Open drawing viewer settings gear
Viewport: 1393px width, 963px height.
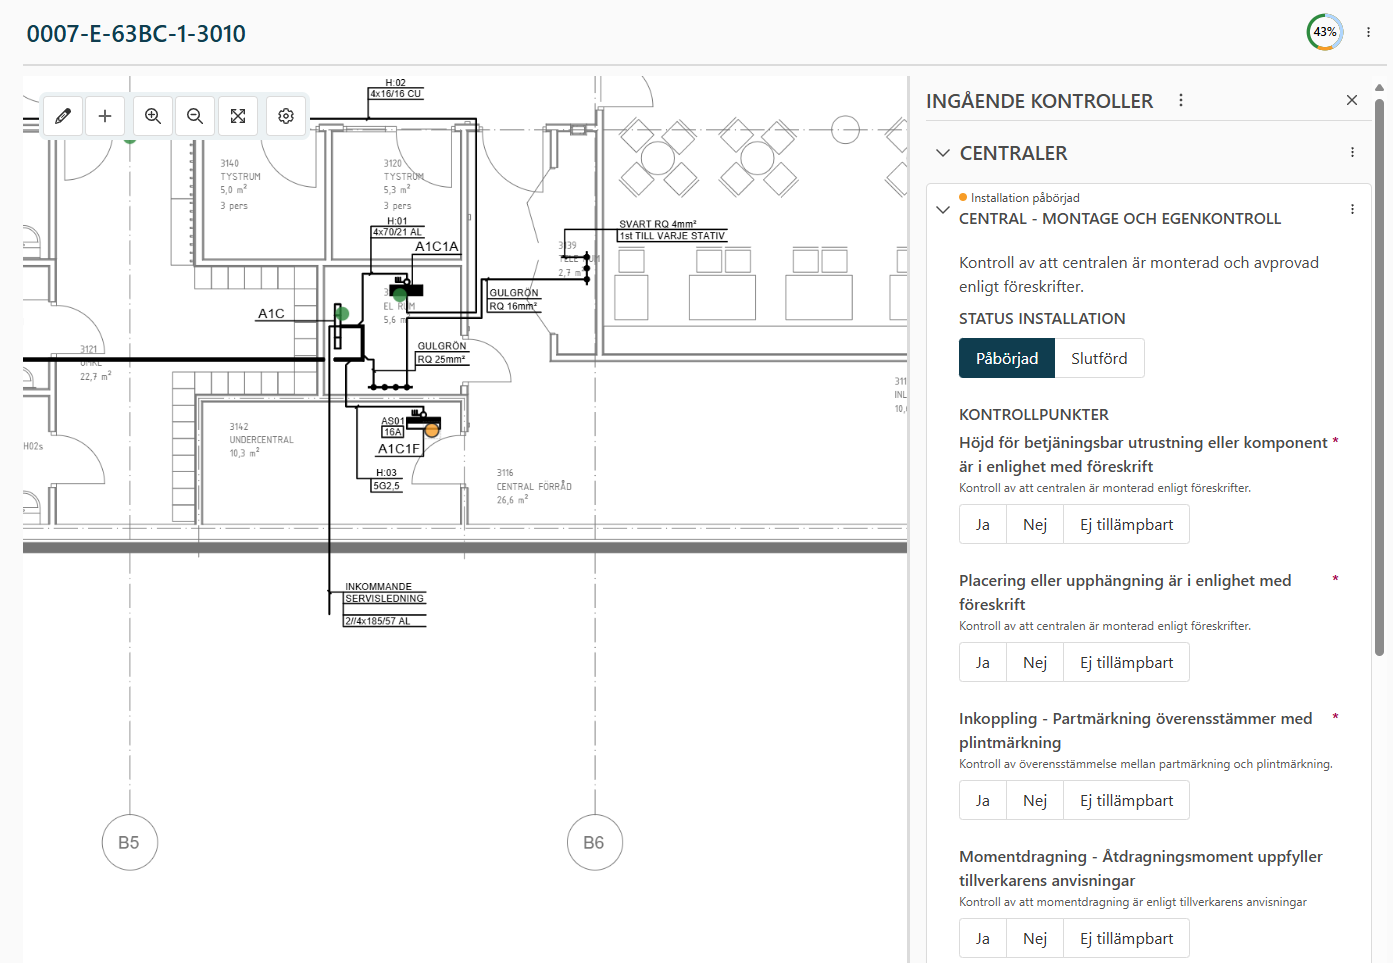point(286,116)
